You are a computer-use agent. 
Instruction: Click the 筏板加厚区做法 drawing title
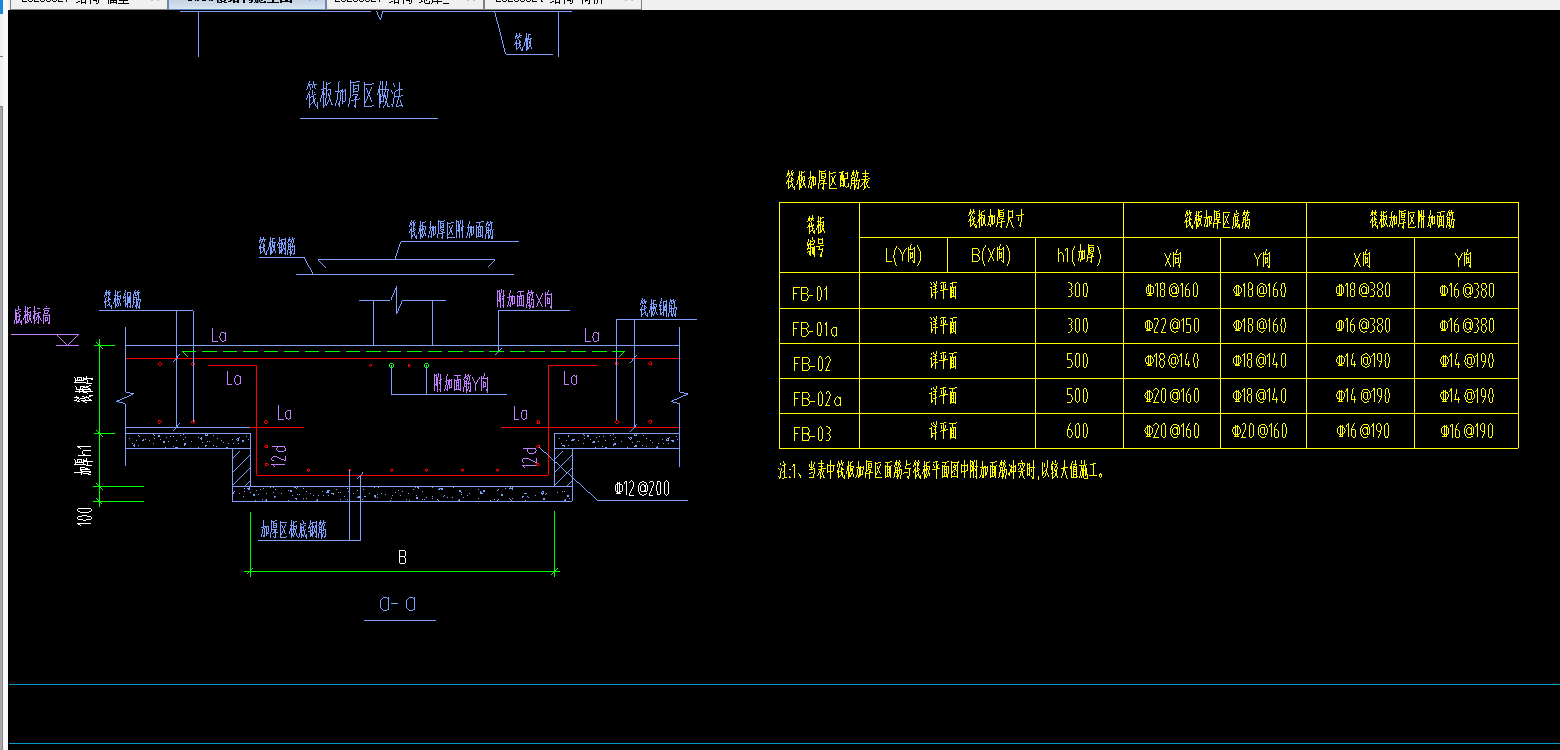(x=354, y=96)
